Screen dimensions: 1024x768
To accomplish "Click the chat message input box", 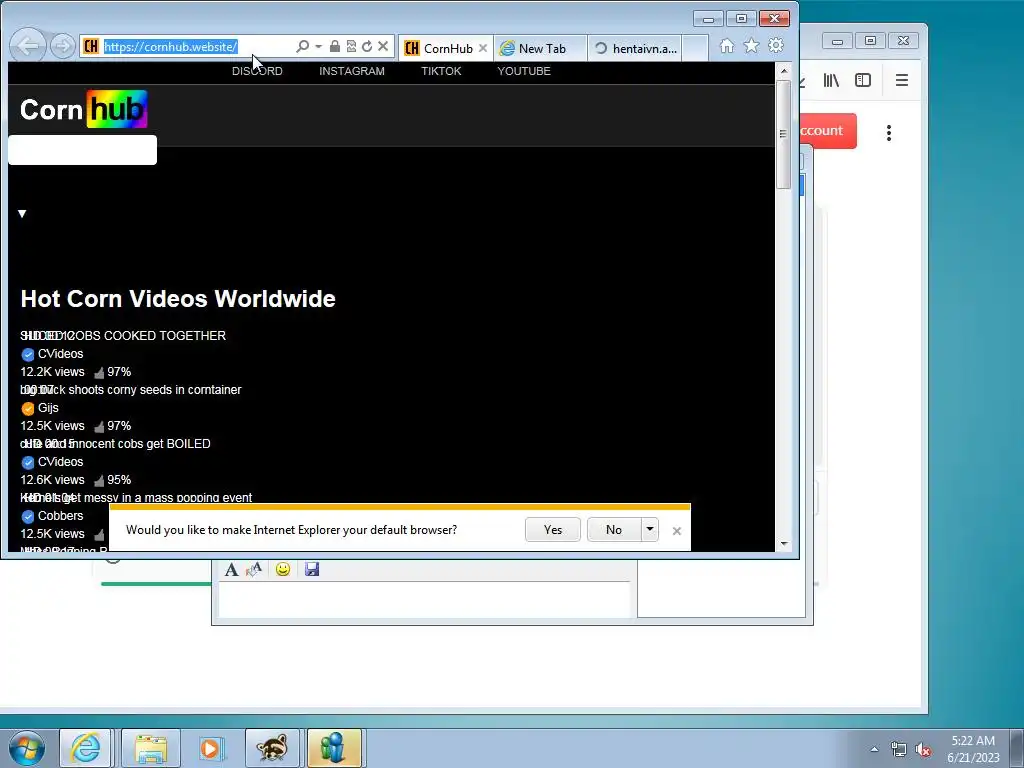I will point(425,600).
